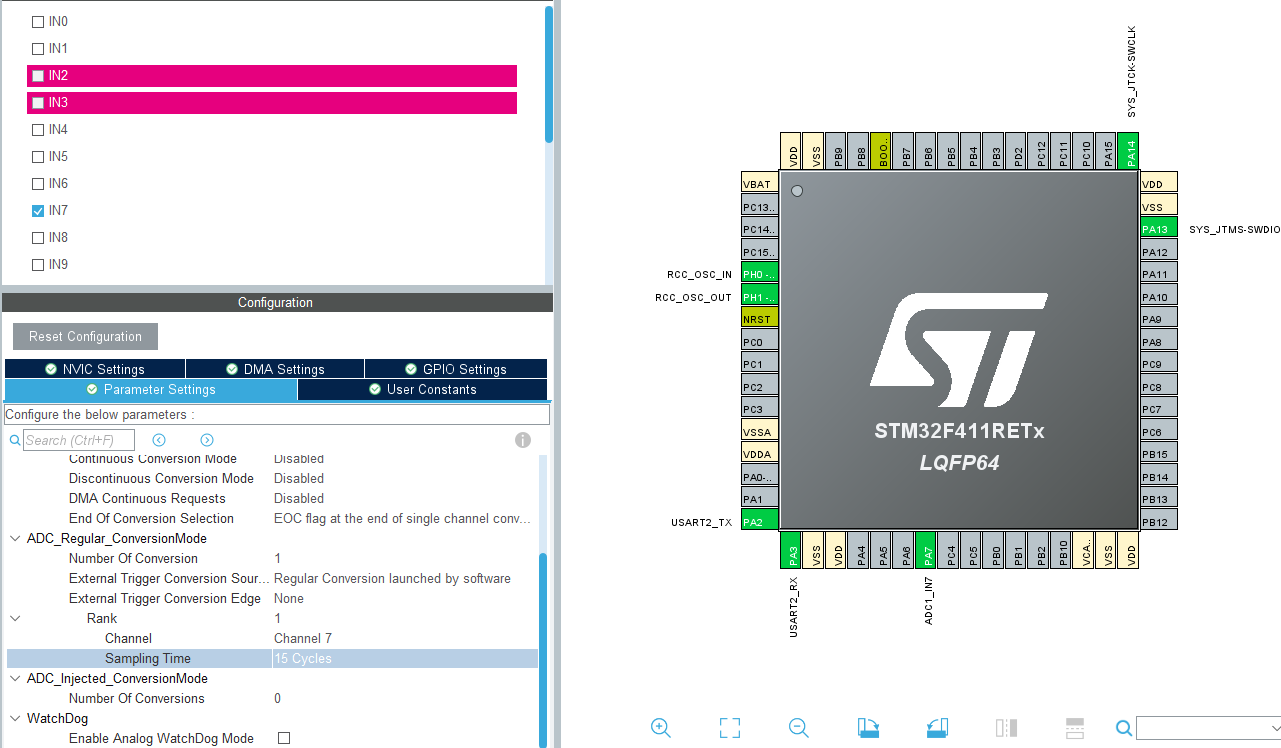
Task: Select the Parameter Settings tab
Action: click(151, 389)
